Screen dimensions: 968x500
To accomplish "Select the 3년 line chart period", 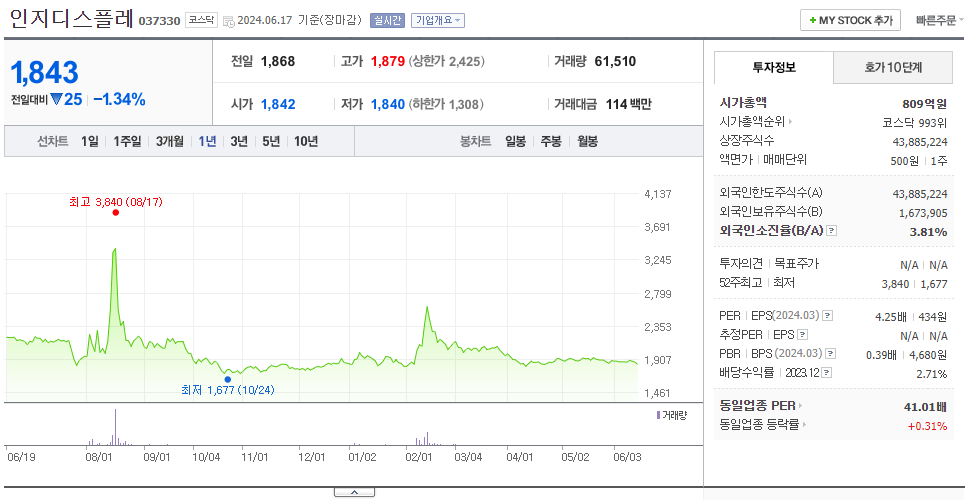I will click(239, 141).
